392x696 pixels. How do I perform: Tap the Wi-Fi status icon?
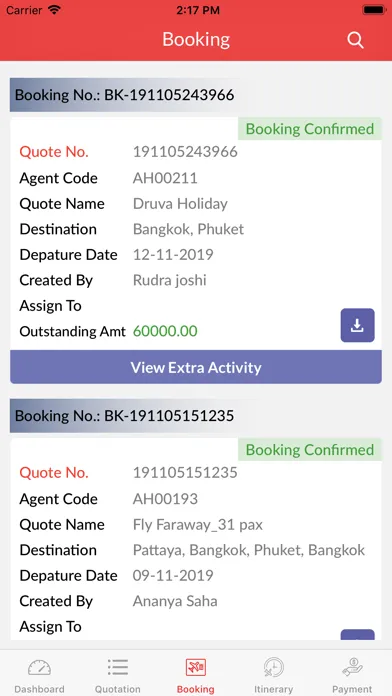[54, 10]
